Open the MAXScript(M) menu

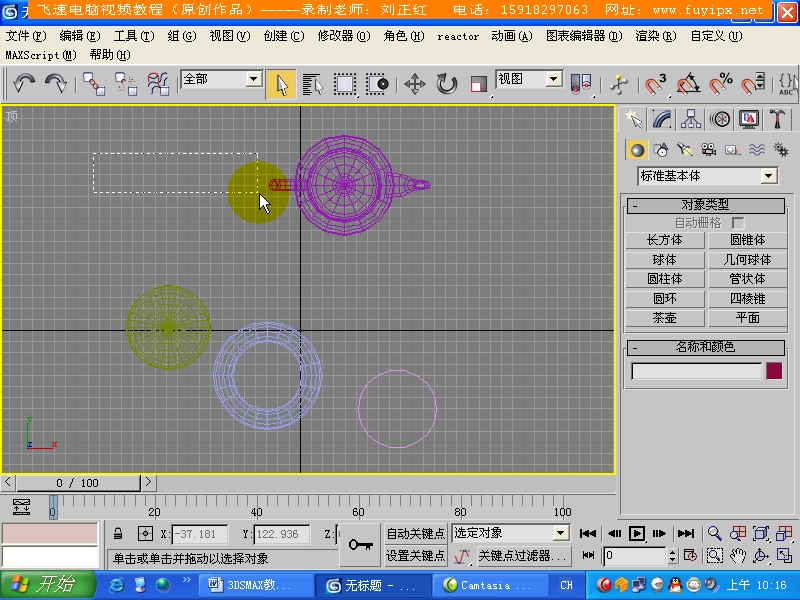pos(41,55)
